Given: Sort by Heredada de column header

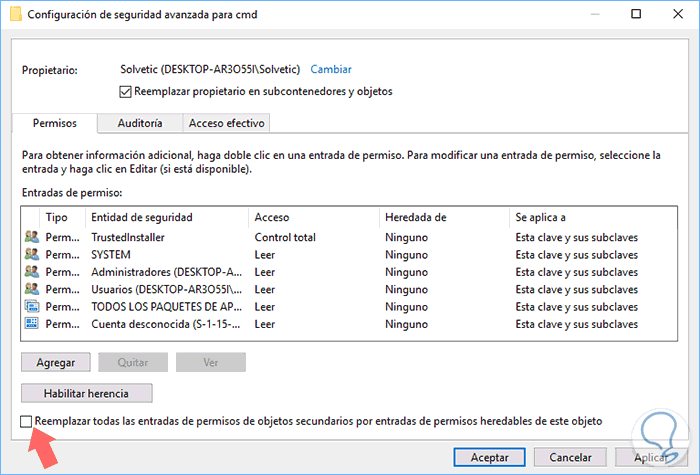Looking at the screenshot, I should (x=444, y=217).
